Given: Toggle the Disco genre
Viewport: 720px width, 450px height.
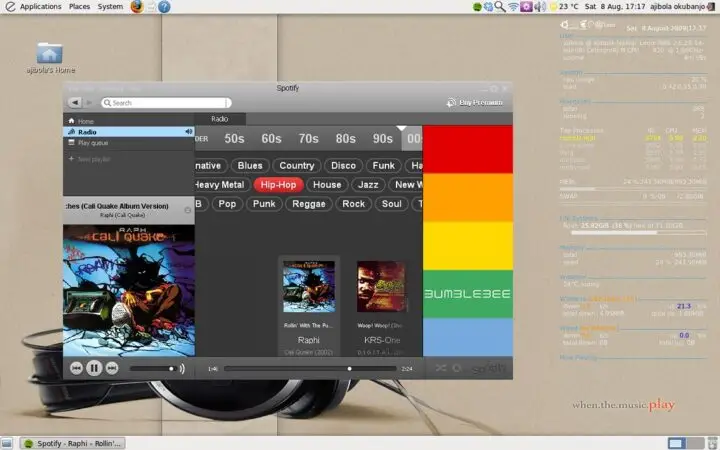Looking at the screenshot, I should pos(343,165).
